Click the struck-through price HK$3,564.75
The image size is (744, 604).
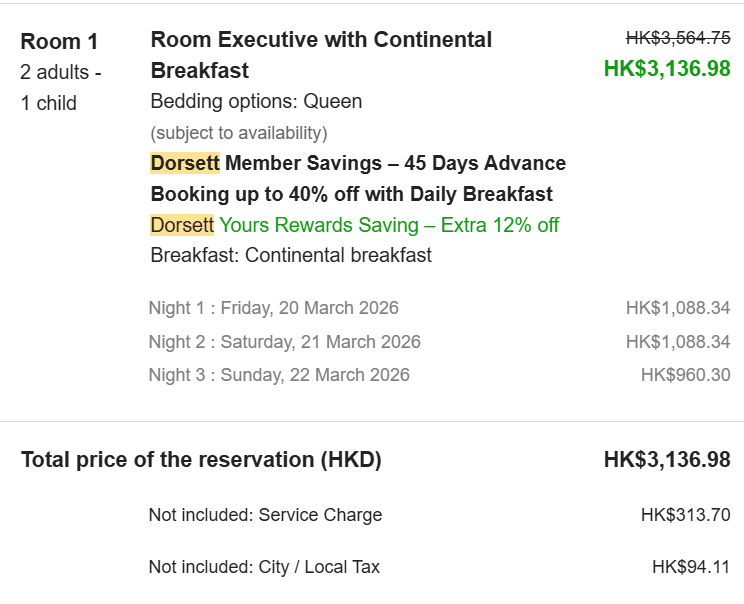click(x=678, y=38)
